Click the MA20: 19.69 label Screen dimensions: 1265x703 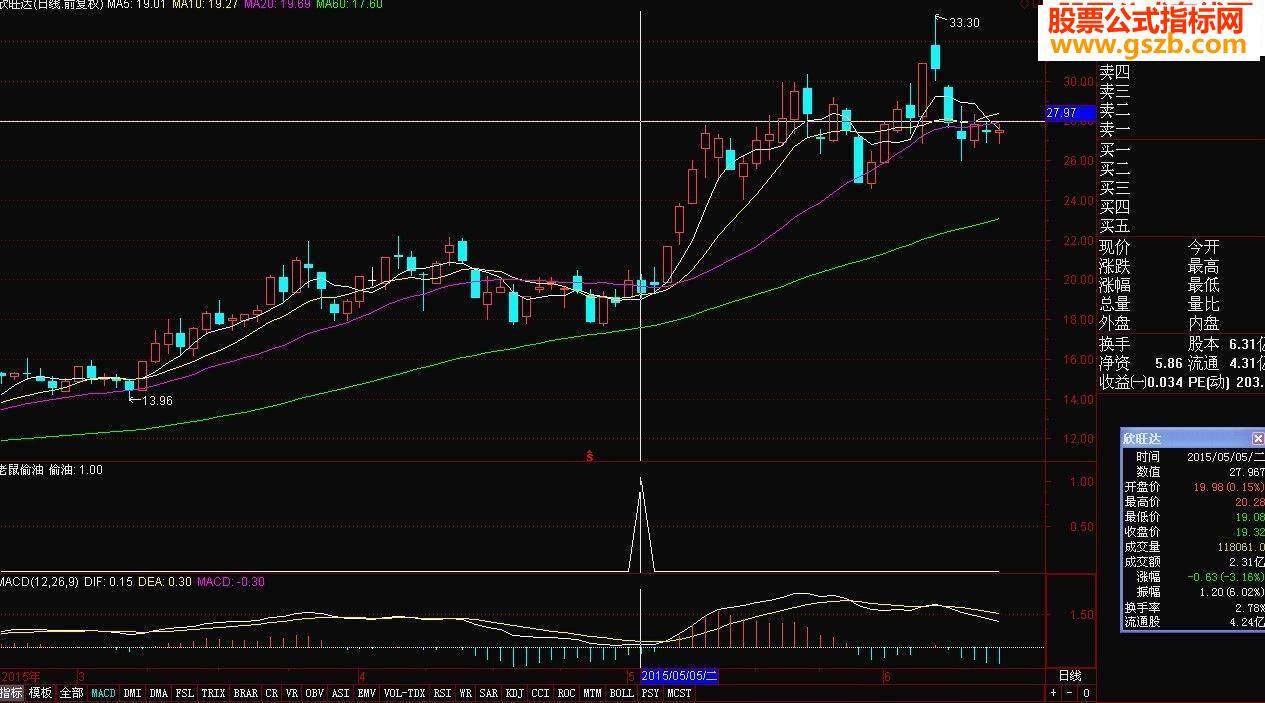[276, 5]
